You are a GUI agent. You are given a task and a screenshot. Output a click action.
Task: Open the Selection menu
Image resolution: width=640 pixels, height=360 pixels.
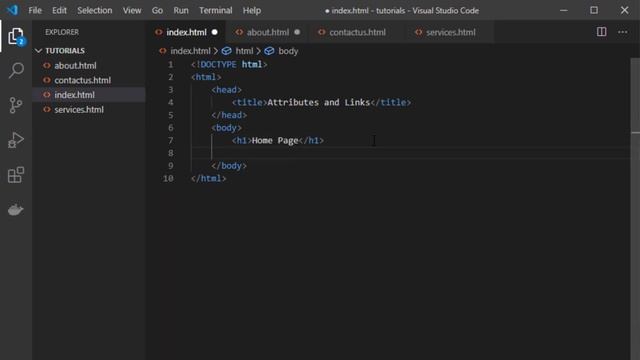pos(95,10)
